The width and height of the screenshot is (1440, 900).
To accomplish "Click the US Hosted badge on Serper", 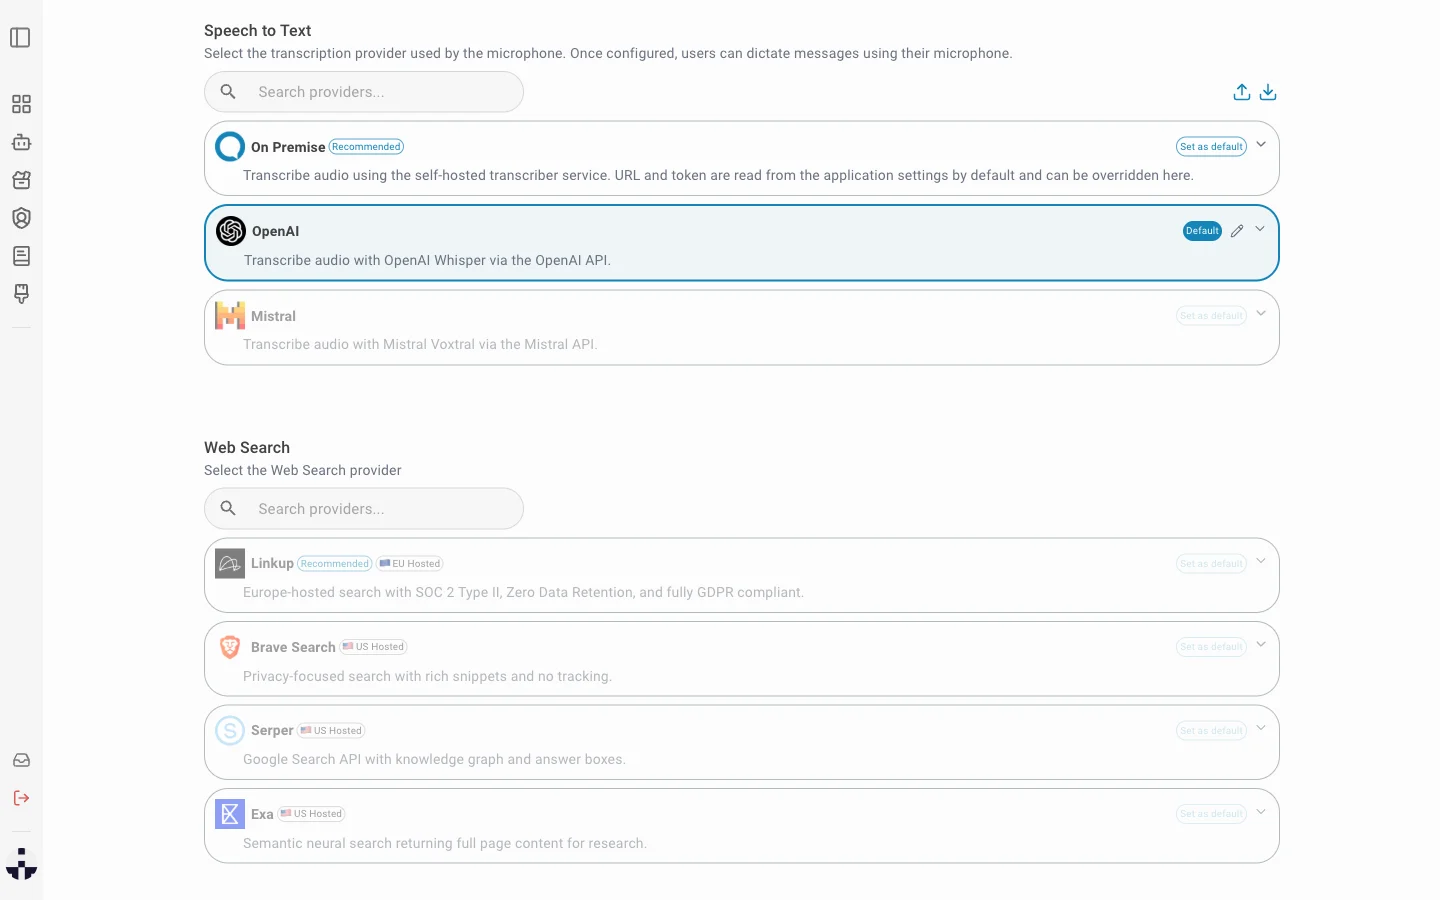I will point(331,731).
